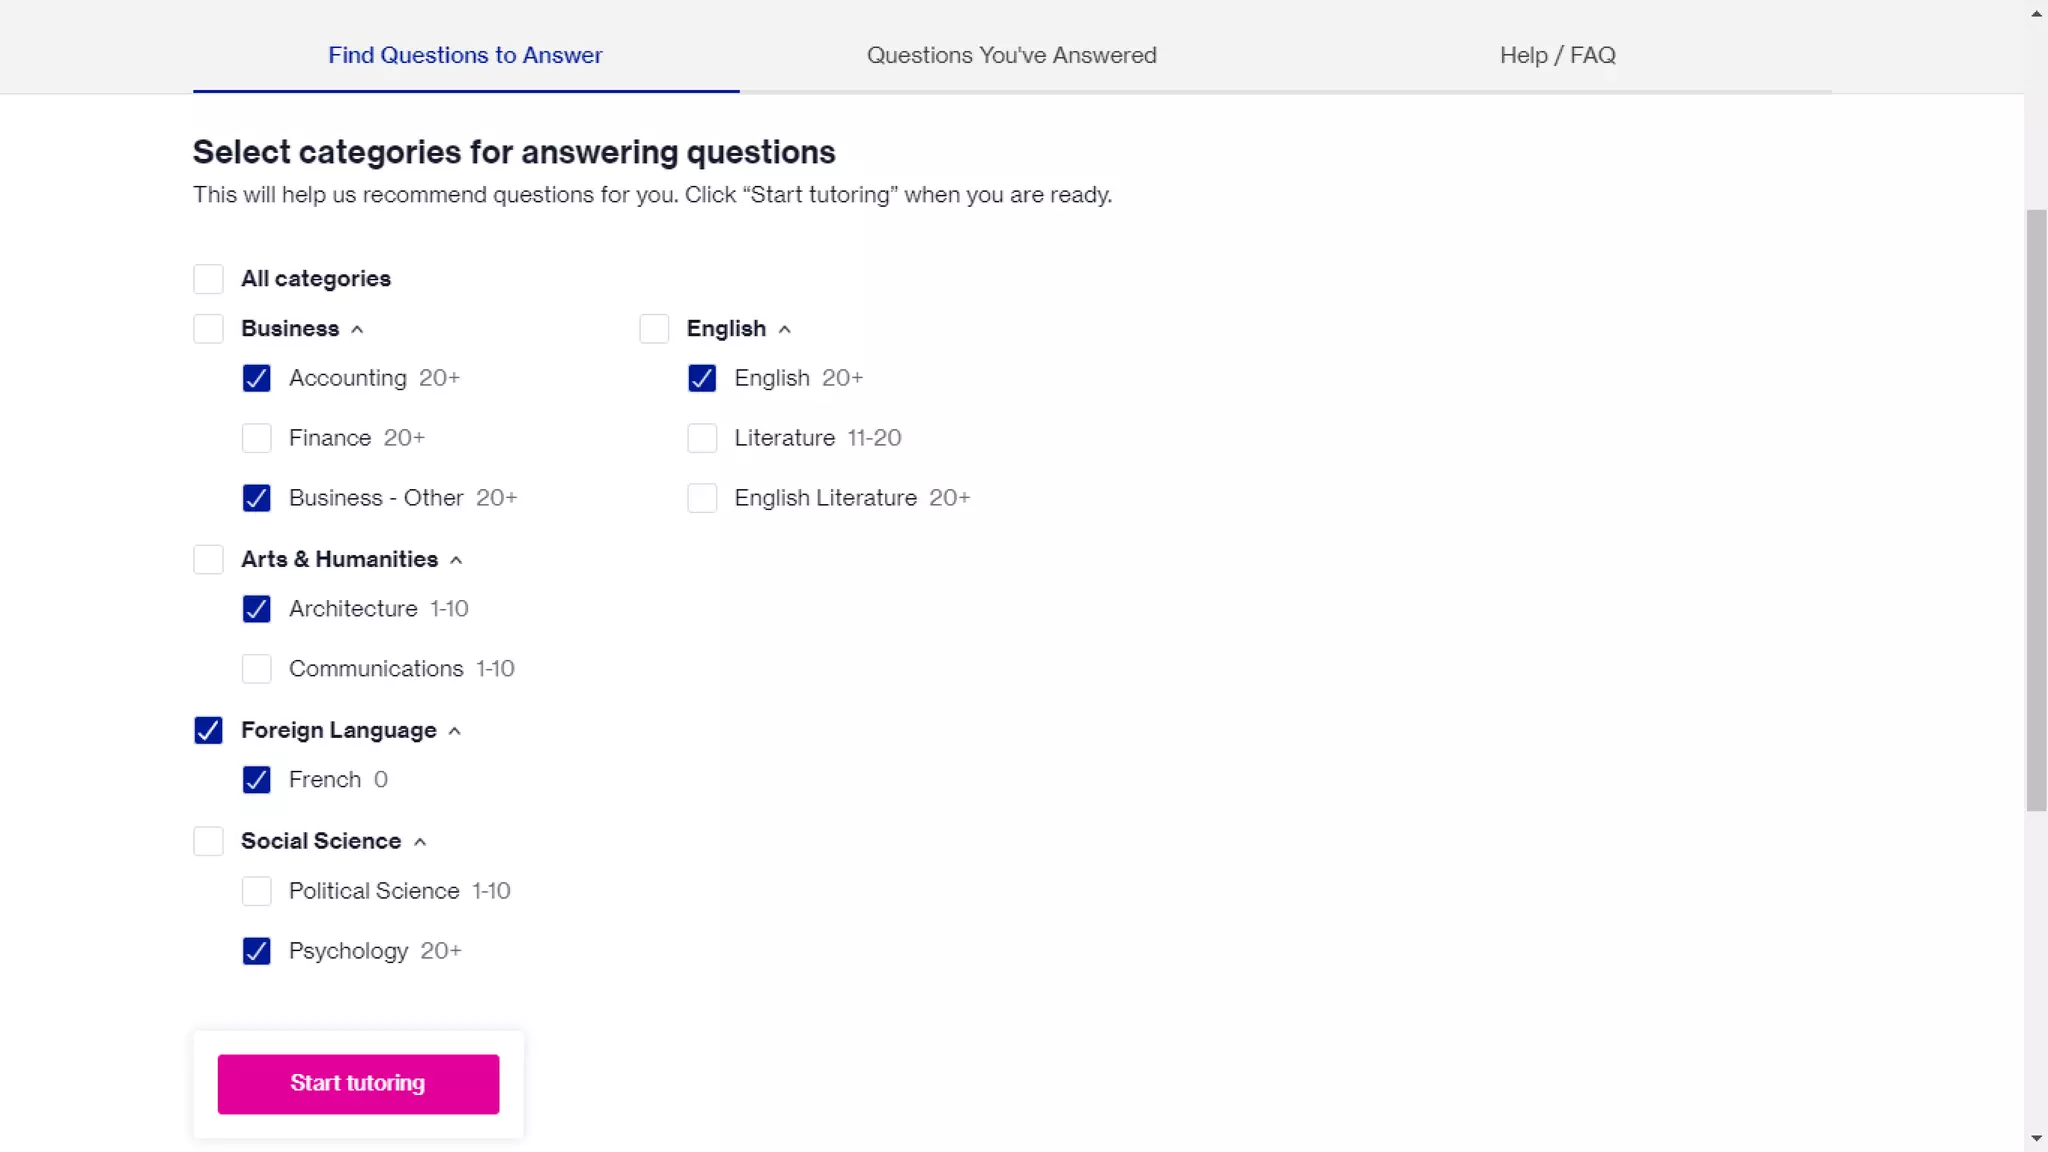Check the Political Science checkbox

coord(256,891)
